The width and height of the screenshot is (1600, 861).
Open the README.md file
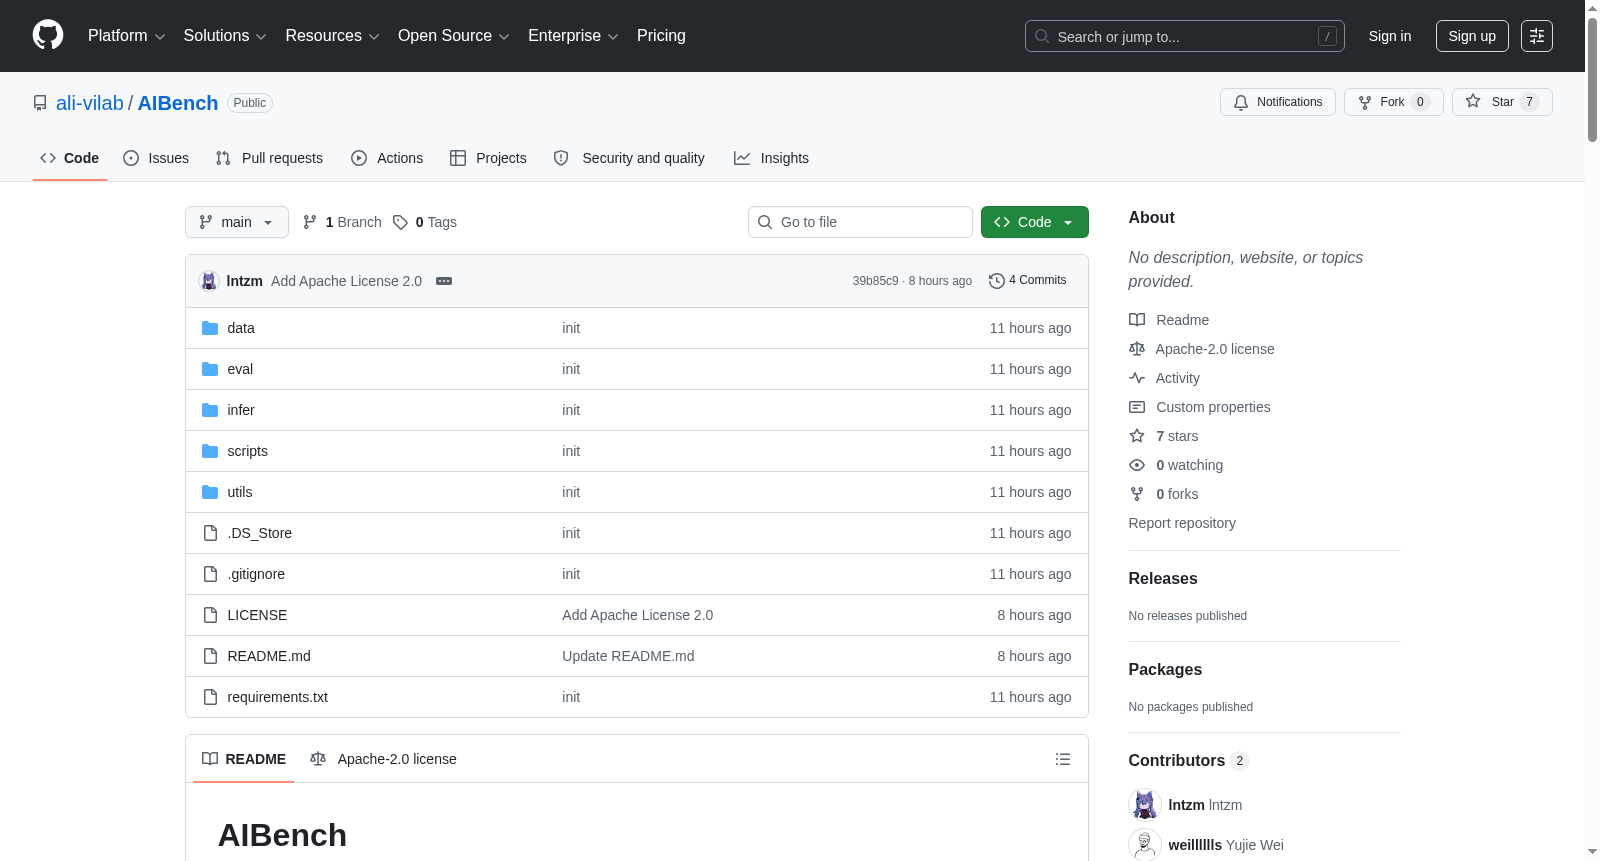(269, 656)
